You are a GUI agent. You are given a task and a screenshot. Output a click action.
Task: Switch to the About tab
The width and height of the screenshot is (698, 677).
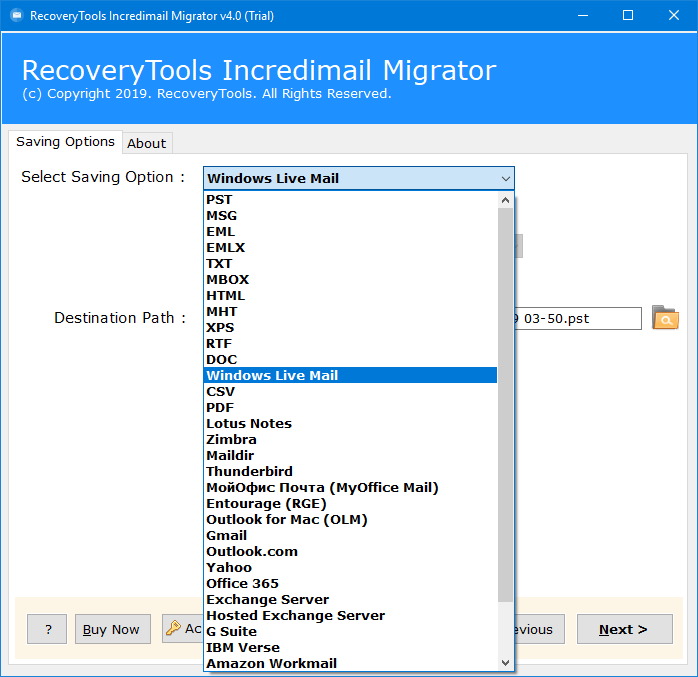tap(147, 143)
